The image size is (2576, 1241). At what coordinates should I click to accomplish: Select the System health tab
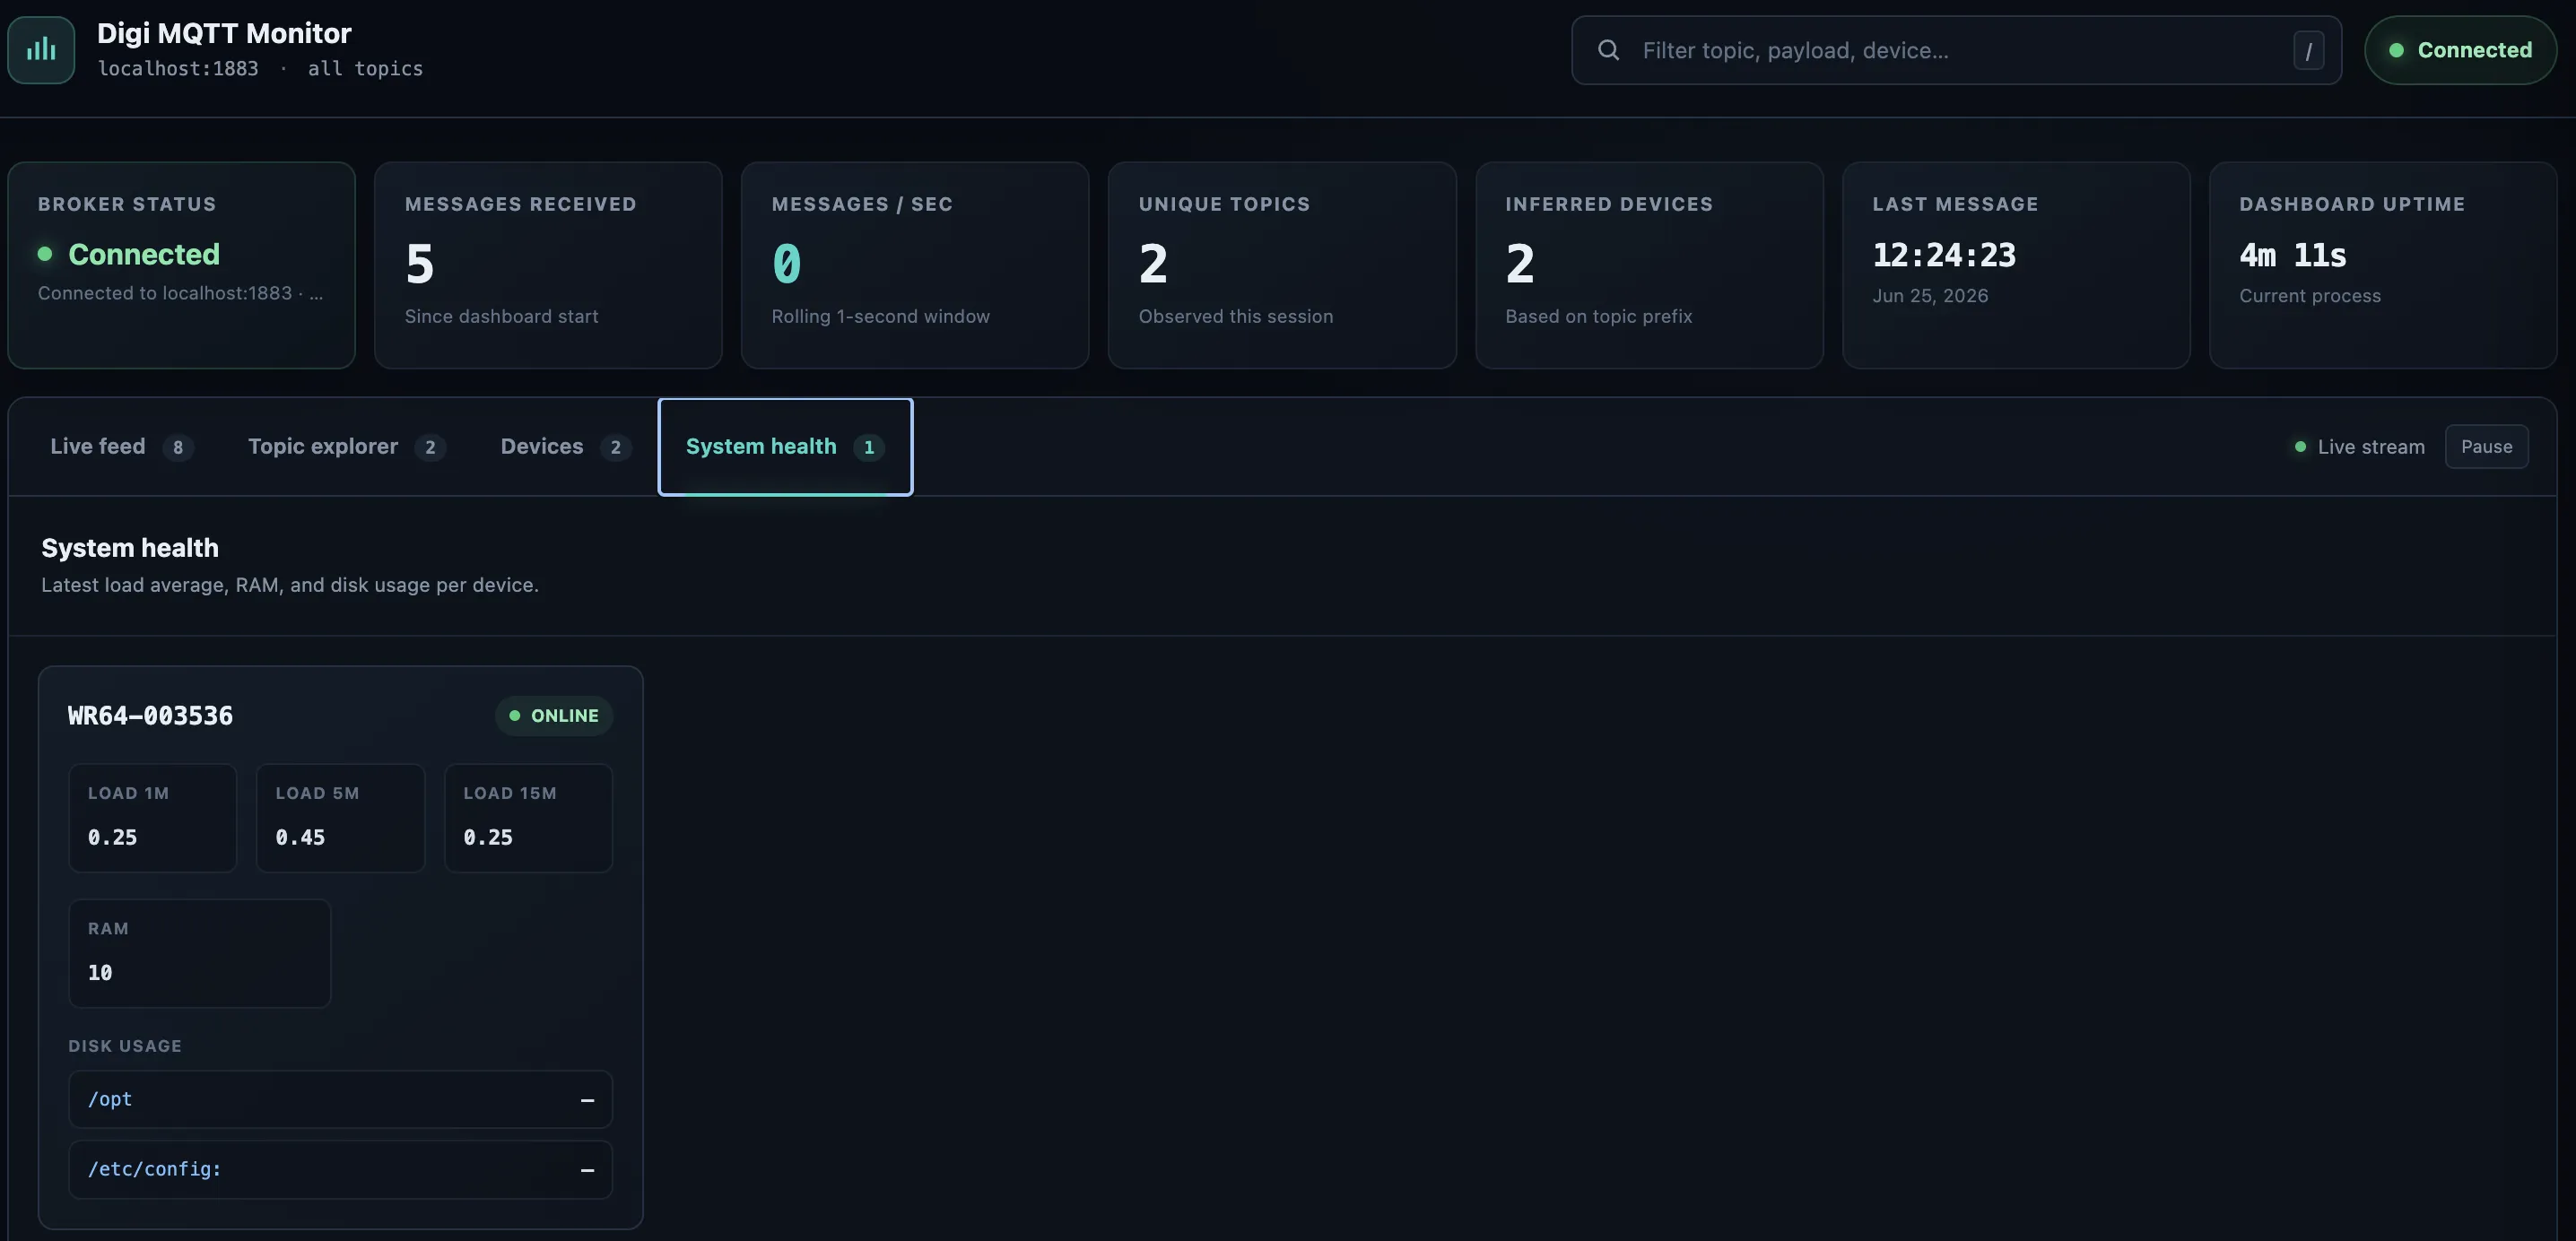(x=785, y=447)
